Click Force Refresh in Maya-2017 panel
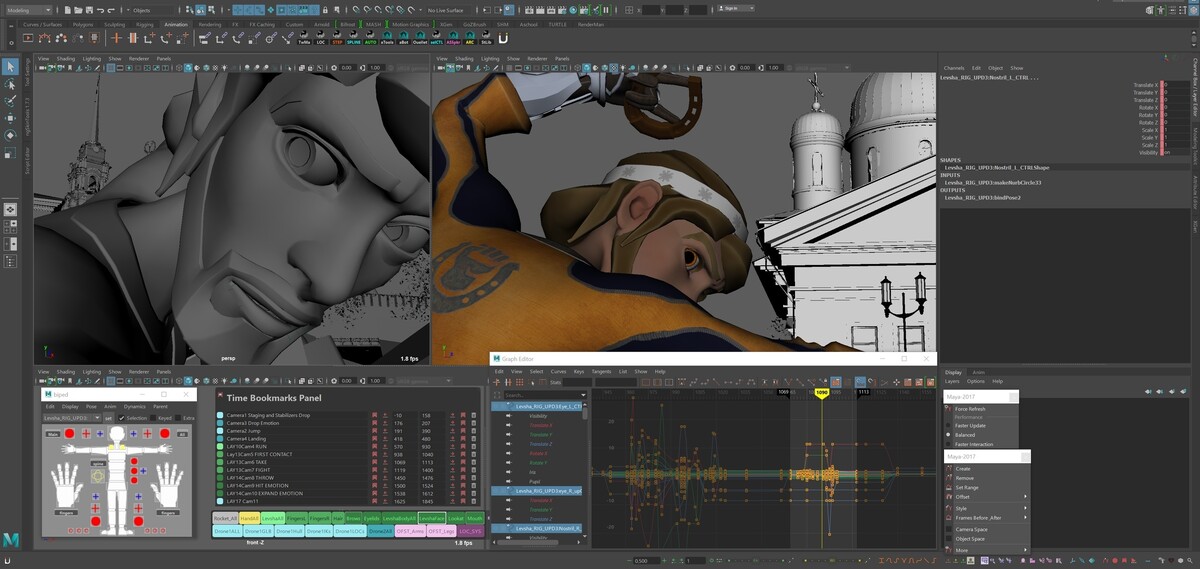1200x569 pixels. (x=970, y=409)
